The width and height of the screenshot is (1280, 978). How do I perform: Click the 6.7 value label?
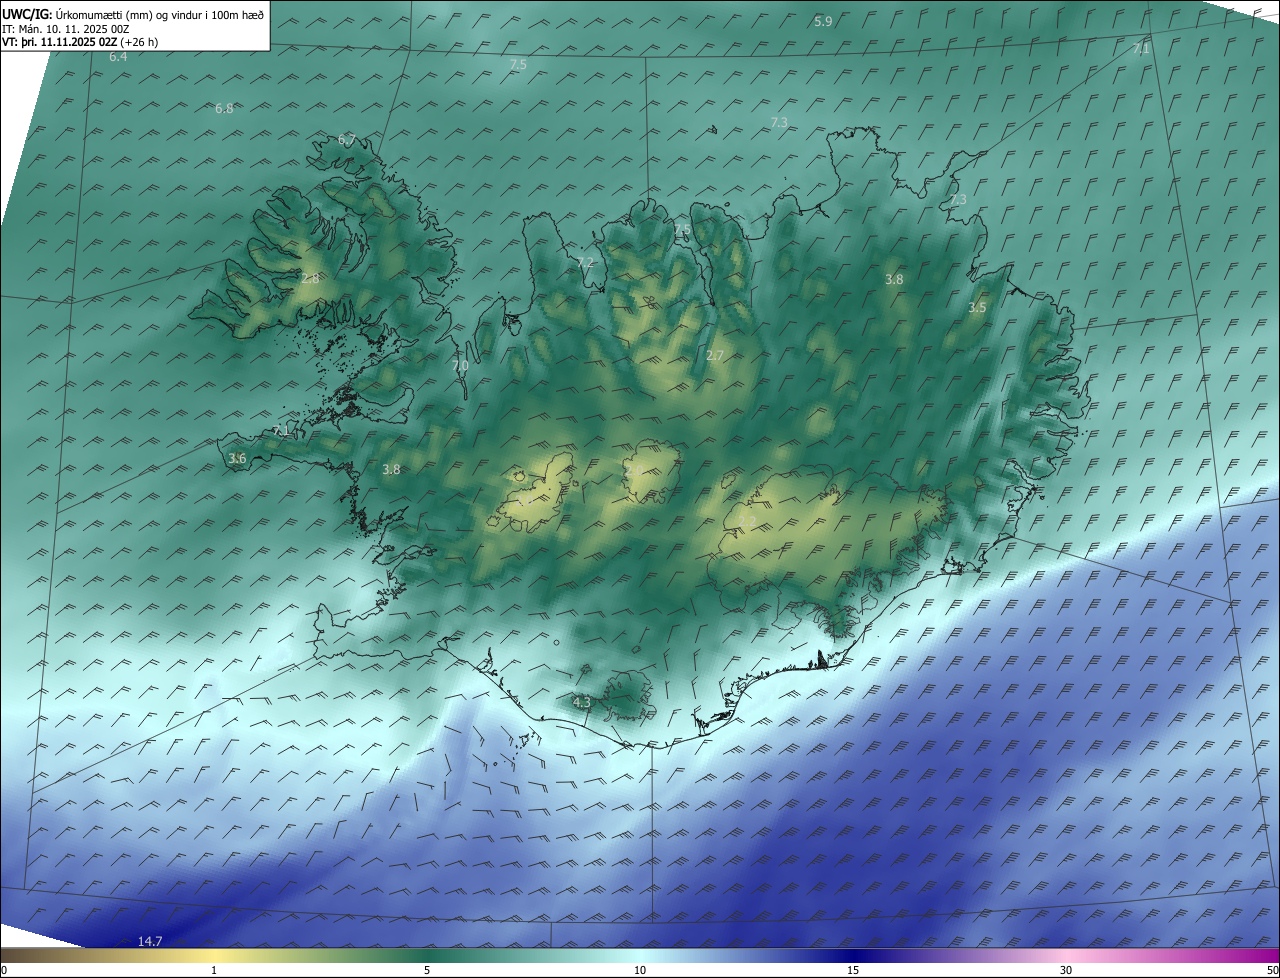pyautogui.click(x=347, y=139)
